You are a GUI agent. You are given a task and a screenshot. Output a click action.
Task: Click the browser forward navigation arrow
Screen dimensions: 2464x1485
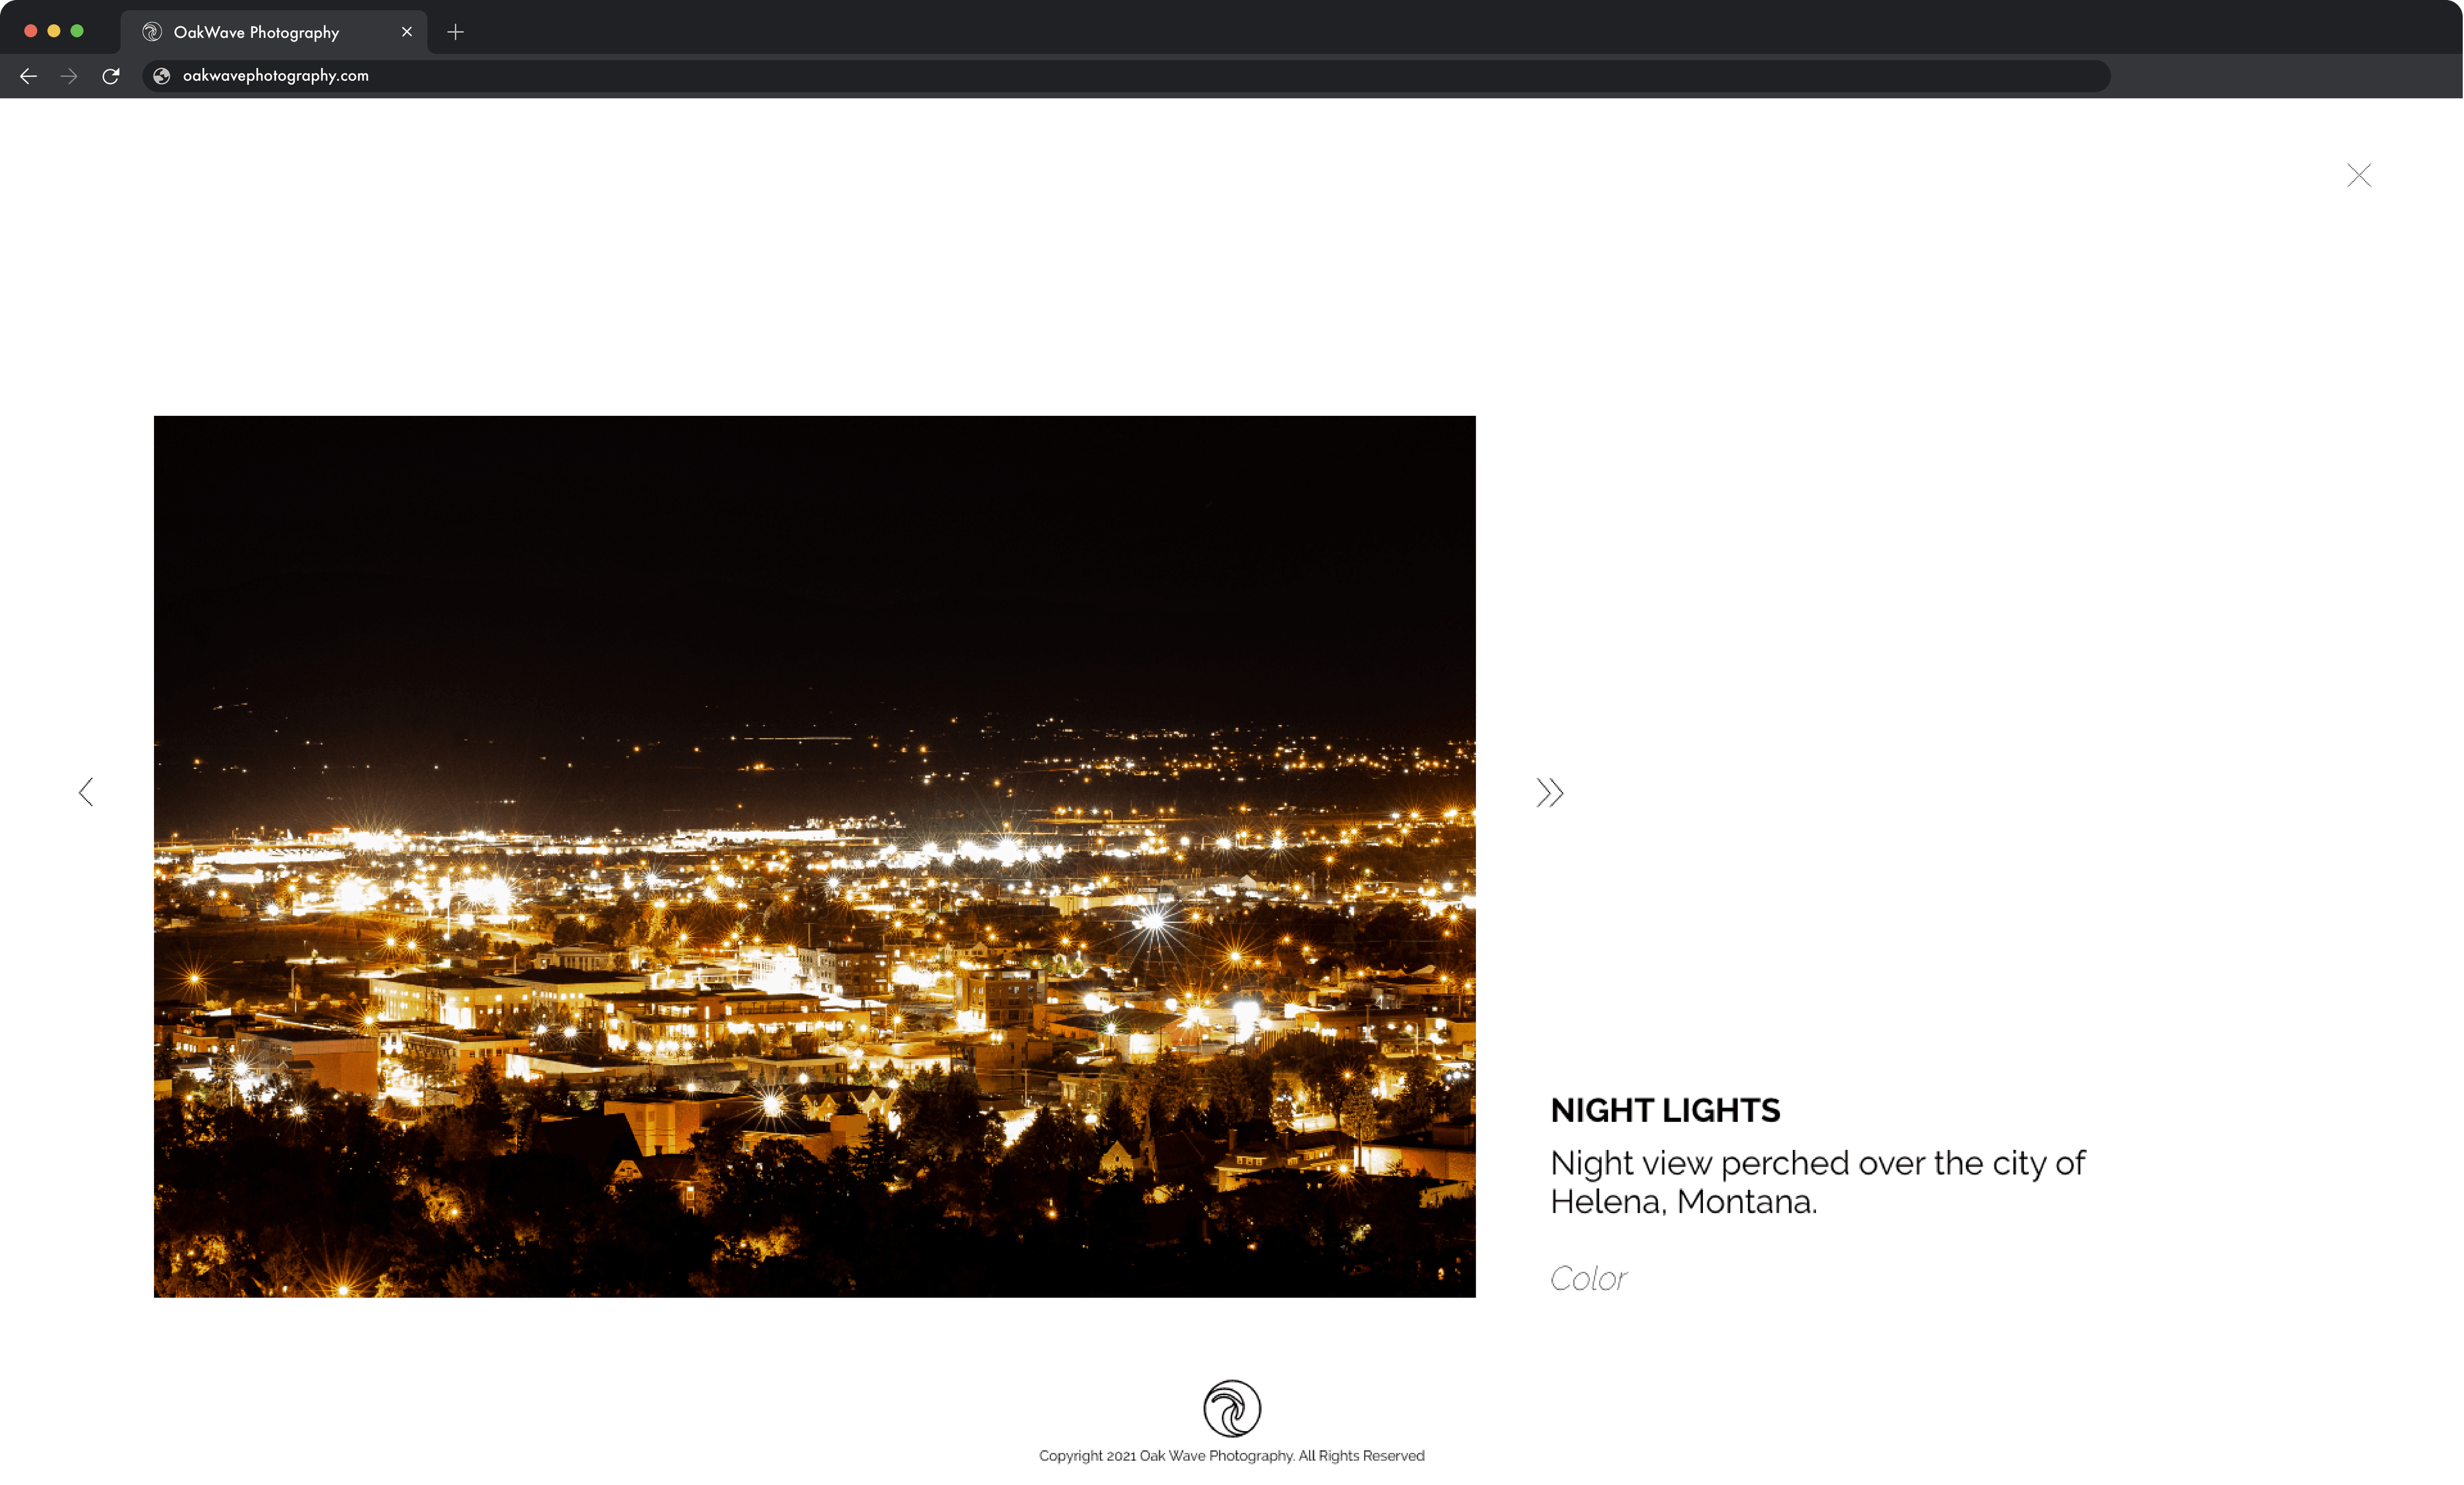[69, 76]
